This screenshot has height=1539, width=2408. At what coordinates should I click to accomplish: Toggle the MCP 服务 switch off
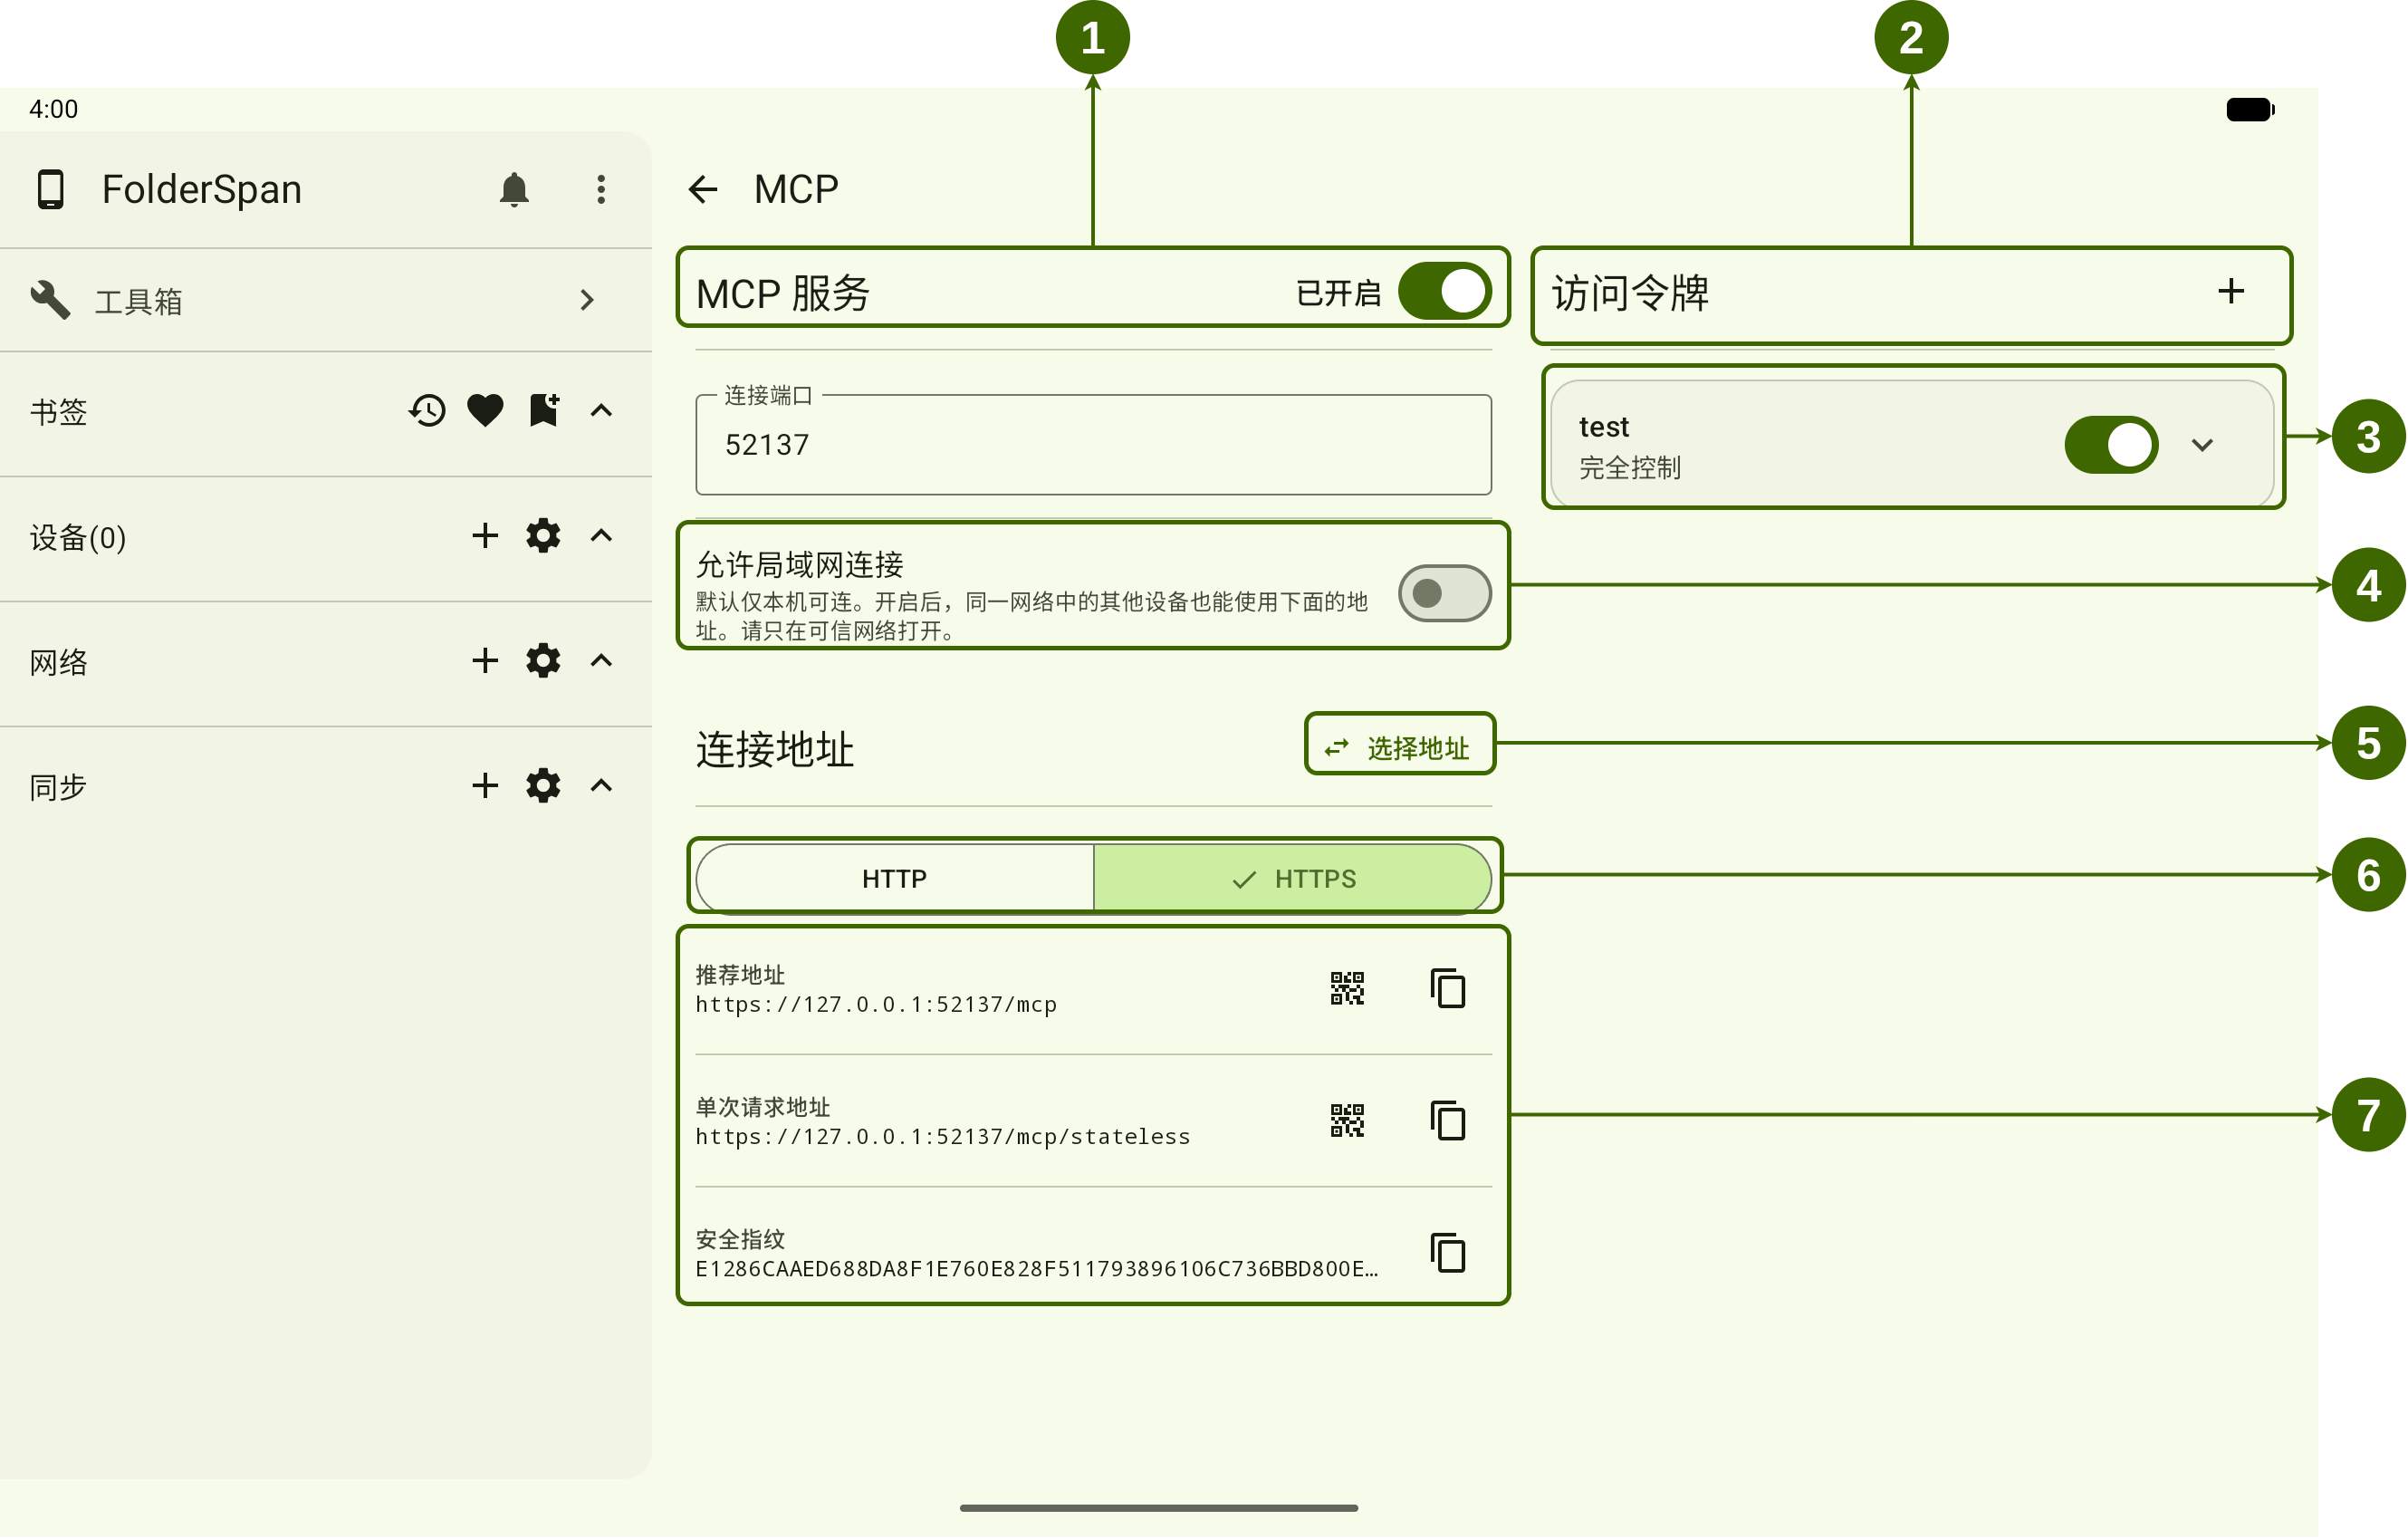tap(1445, 292)
